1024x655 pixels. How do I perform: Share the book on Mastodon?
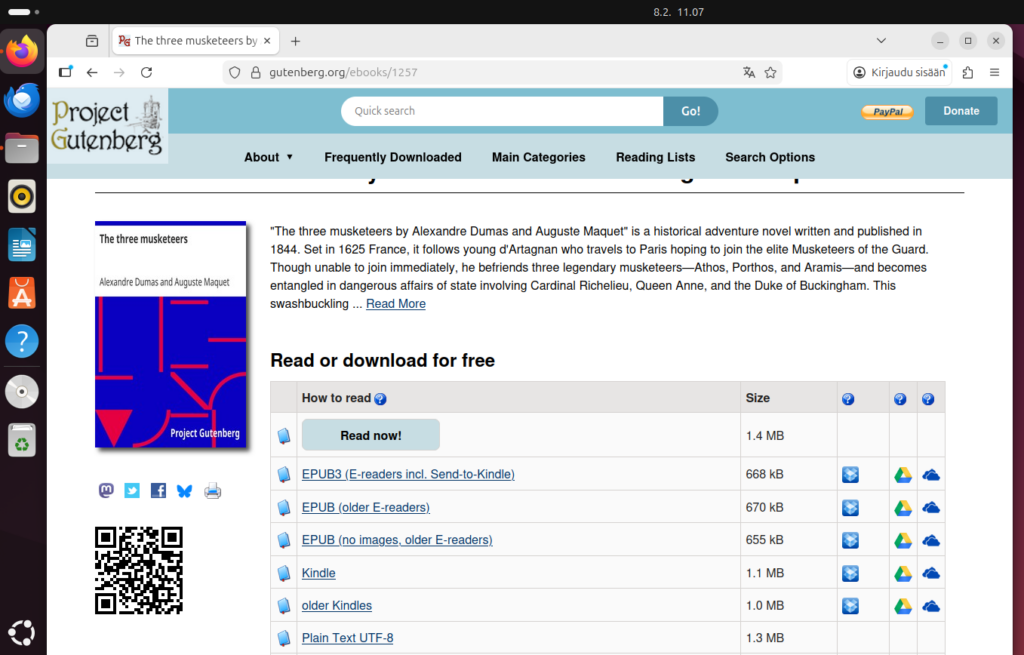(106, 490)
